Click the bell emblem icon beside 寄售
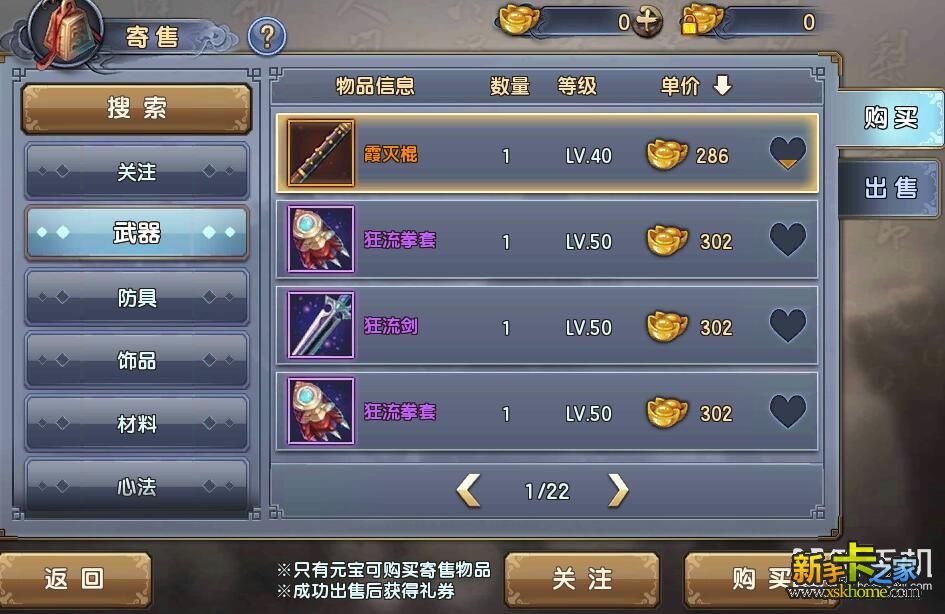Image resolution: width=945 pixels, height=614 pixels. [68, 33]
